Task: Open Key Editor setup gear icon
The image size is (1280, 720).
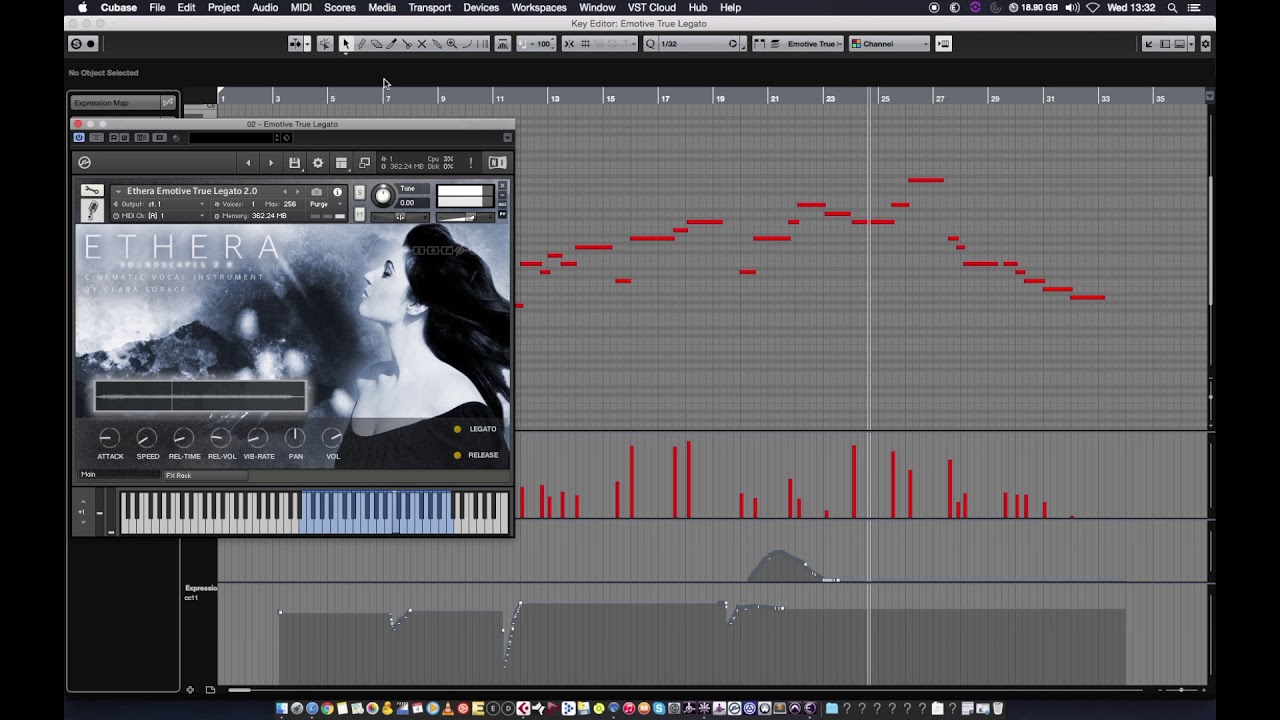Action: 1205,44
